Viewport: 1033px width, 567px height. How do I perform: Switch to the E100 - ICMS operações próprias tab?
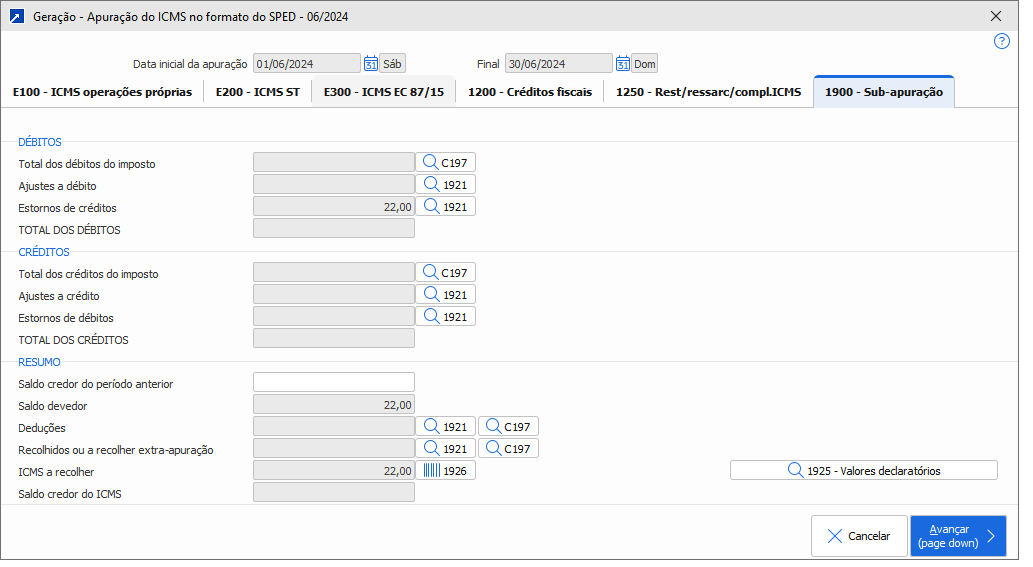[x=102, y=92]
